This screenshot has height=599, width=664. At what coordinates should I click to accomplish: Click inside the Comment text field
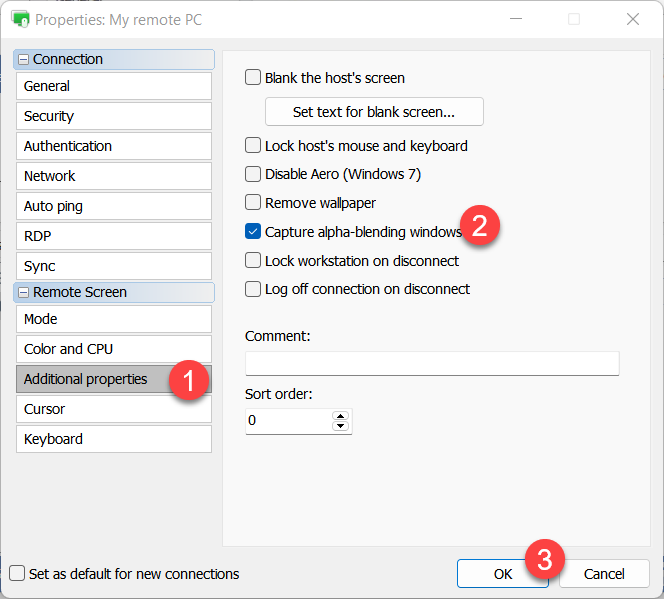432,363
